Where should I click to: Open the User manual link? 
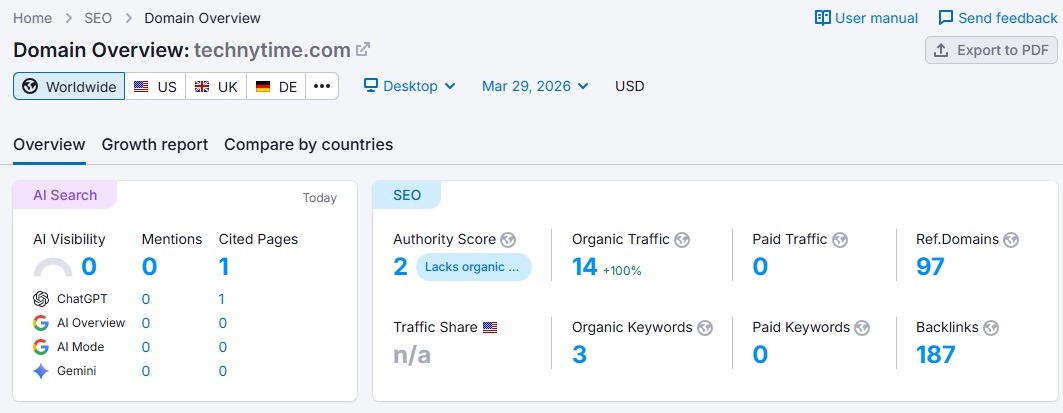866,18
